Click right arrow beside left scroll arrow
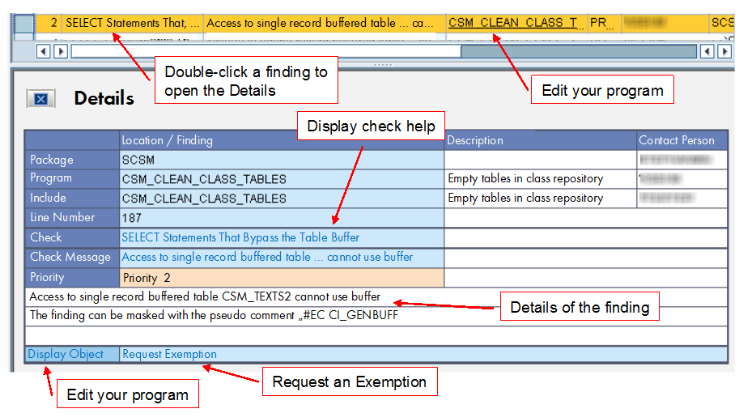Viewport: 743px width, 418px height. pyautogui.click(x=60, y=50)
